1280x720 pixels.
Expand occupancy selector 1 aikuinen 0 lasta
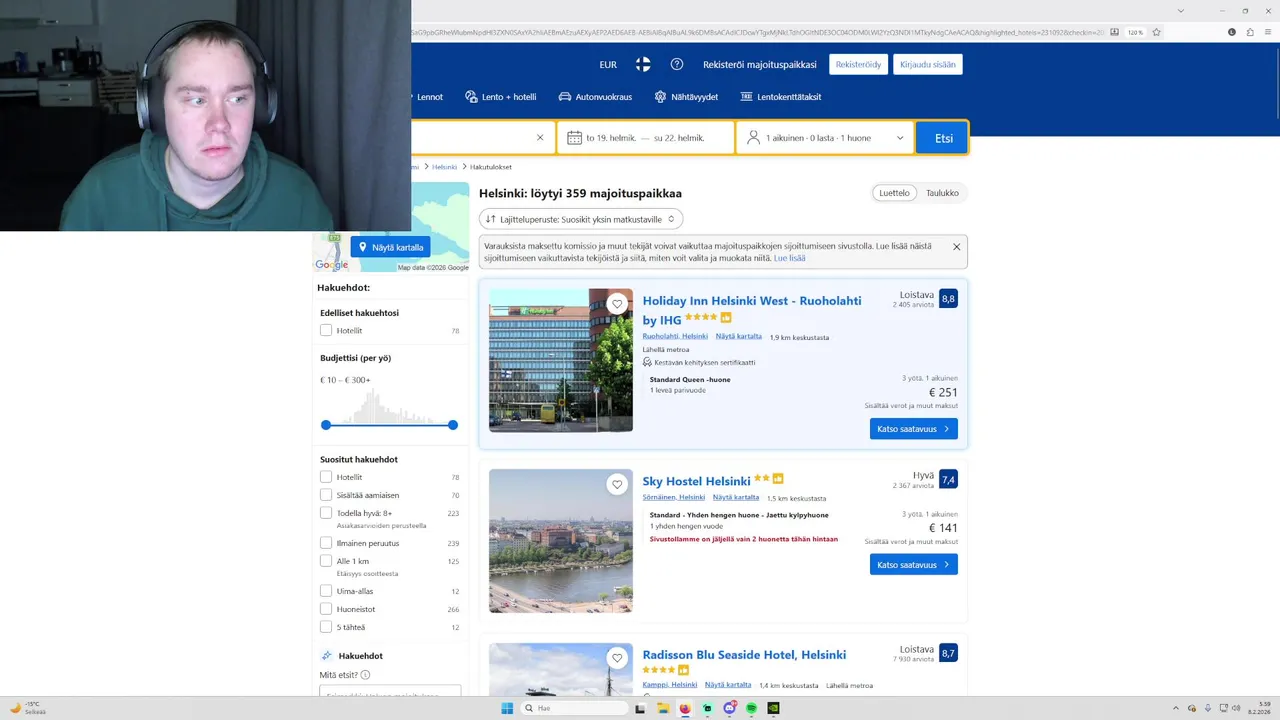point(826,138)
